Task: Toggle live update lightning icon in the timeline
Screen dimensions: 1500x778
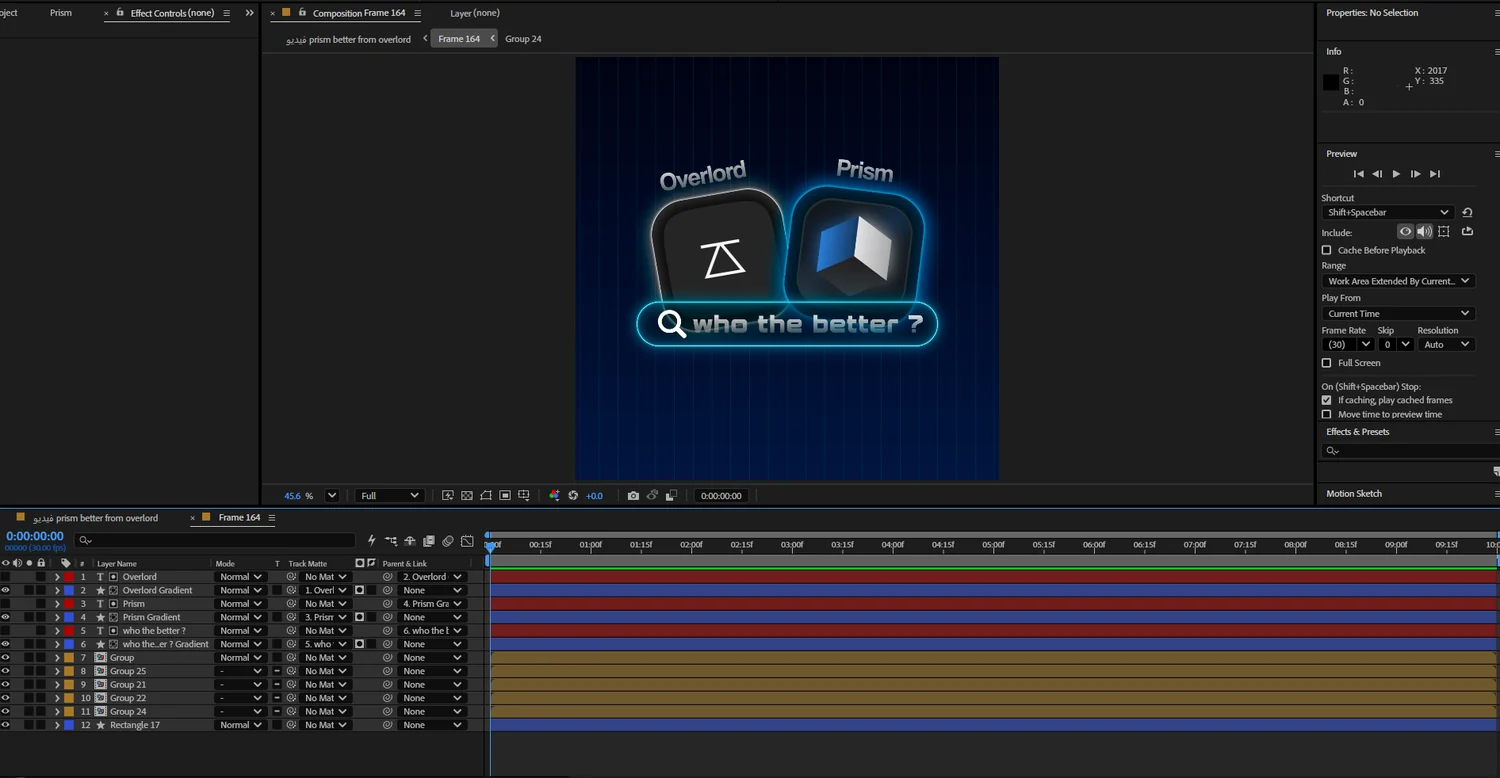Action: click(371, 541)
